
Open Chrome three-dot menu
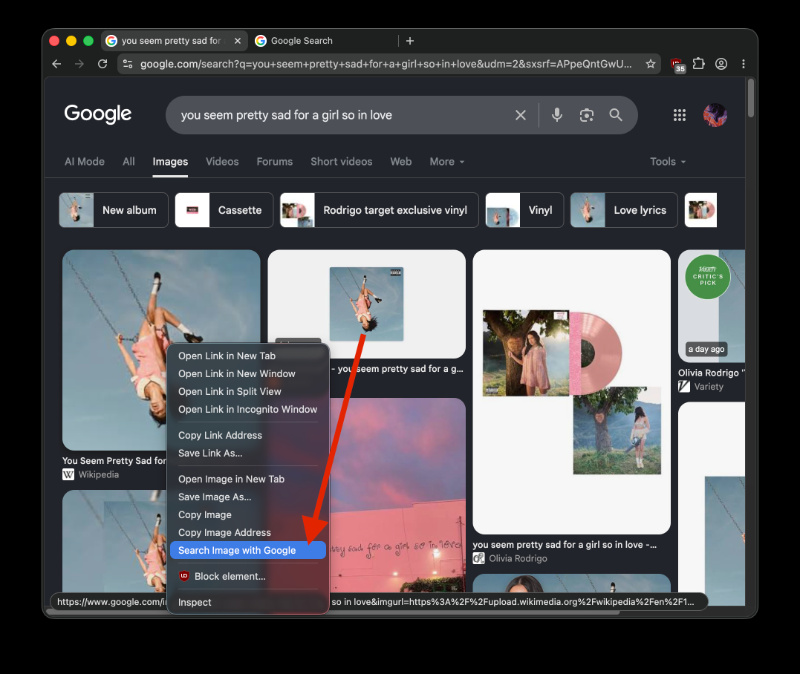point(743,64)
